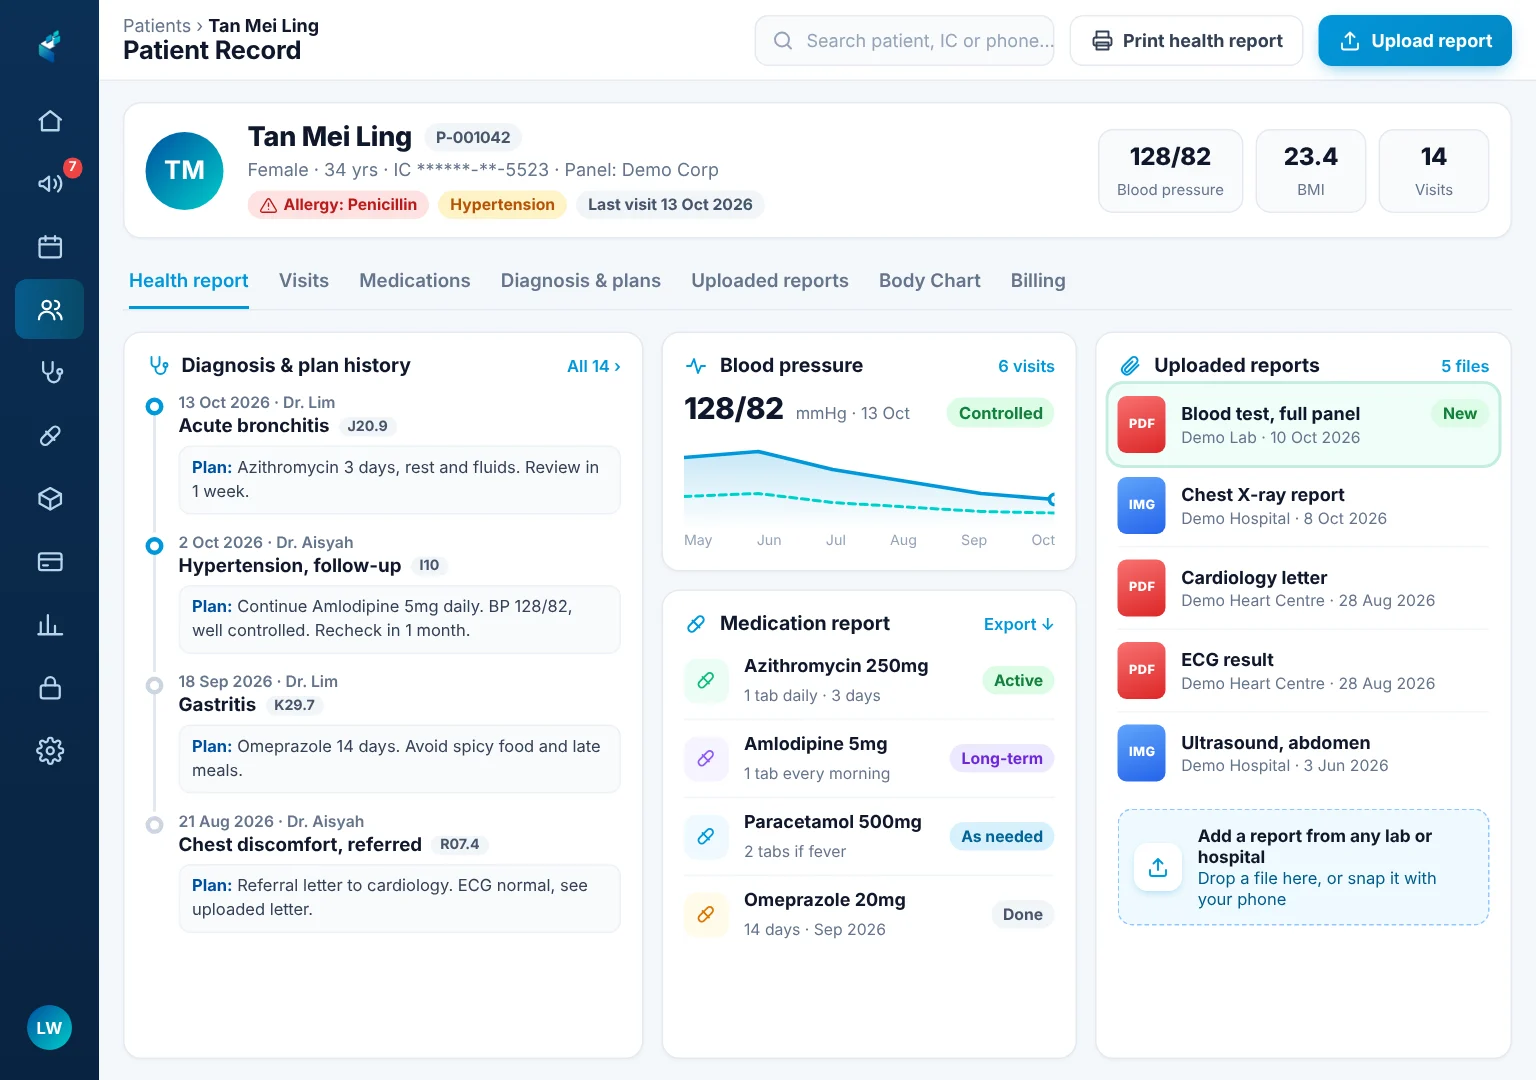The height and width of the screenshot is (1080, 1536).
Task: Open the Billing tab
Action: coord(1038,281)
